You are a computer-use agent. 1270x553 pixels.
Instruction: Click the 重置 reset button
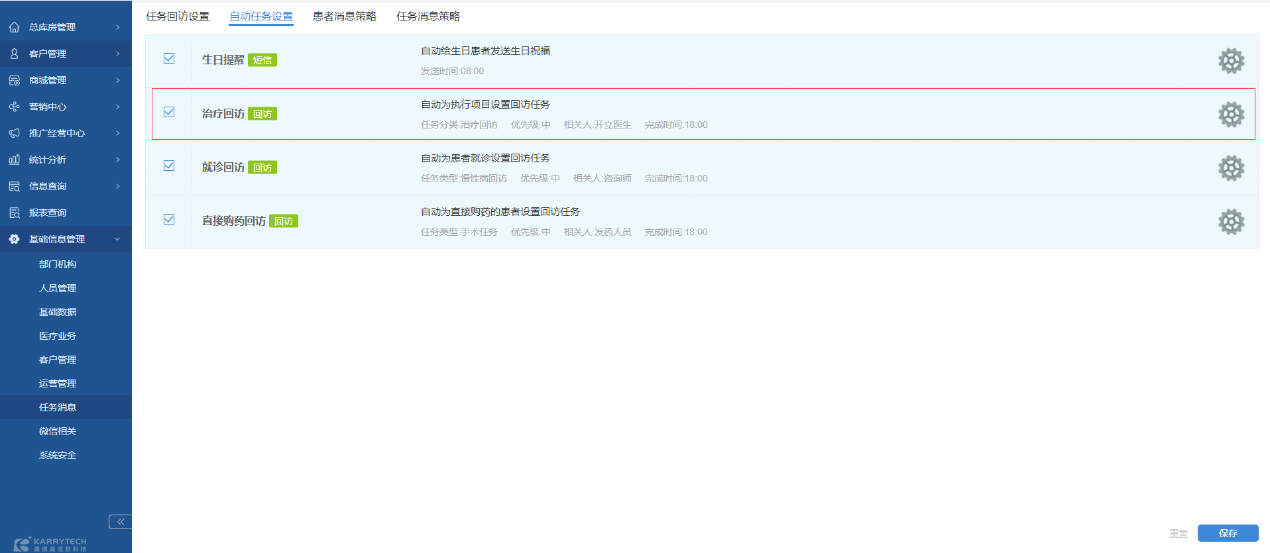click(1178, 533)
